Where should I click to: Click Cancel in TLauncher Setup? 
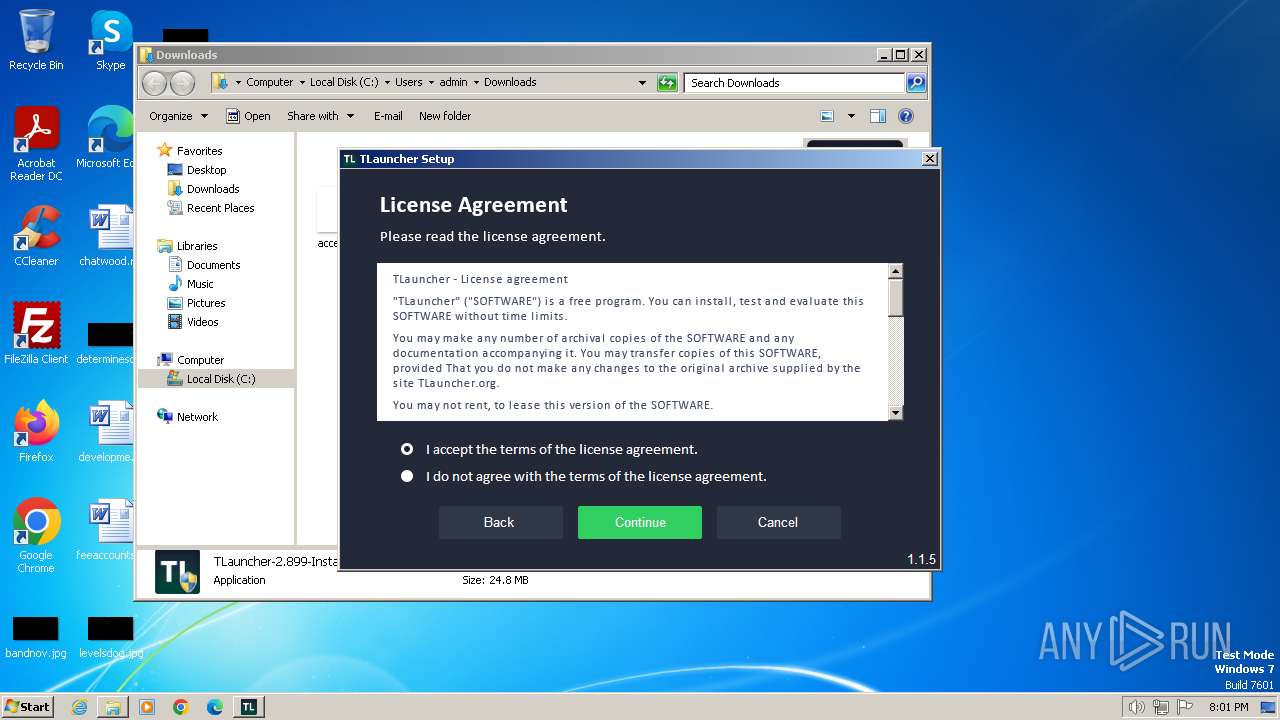pyautogui.click(x=778, y=522)
